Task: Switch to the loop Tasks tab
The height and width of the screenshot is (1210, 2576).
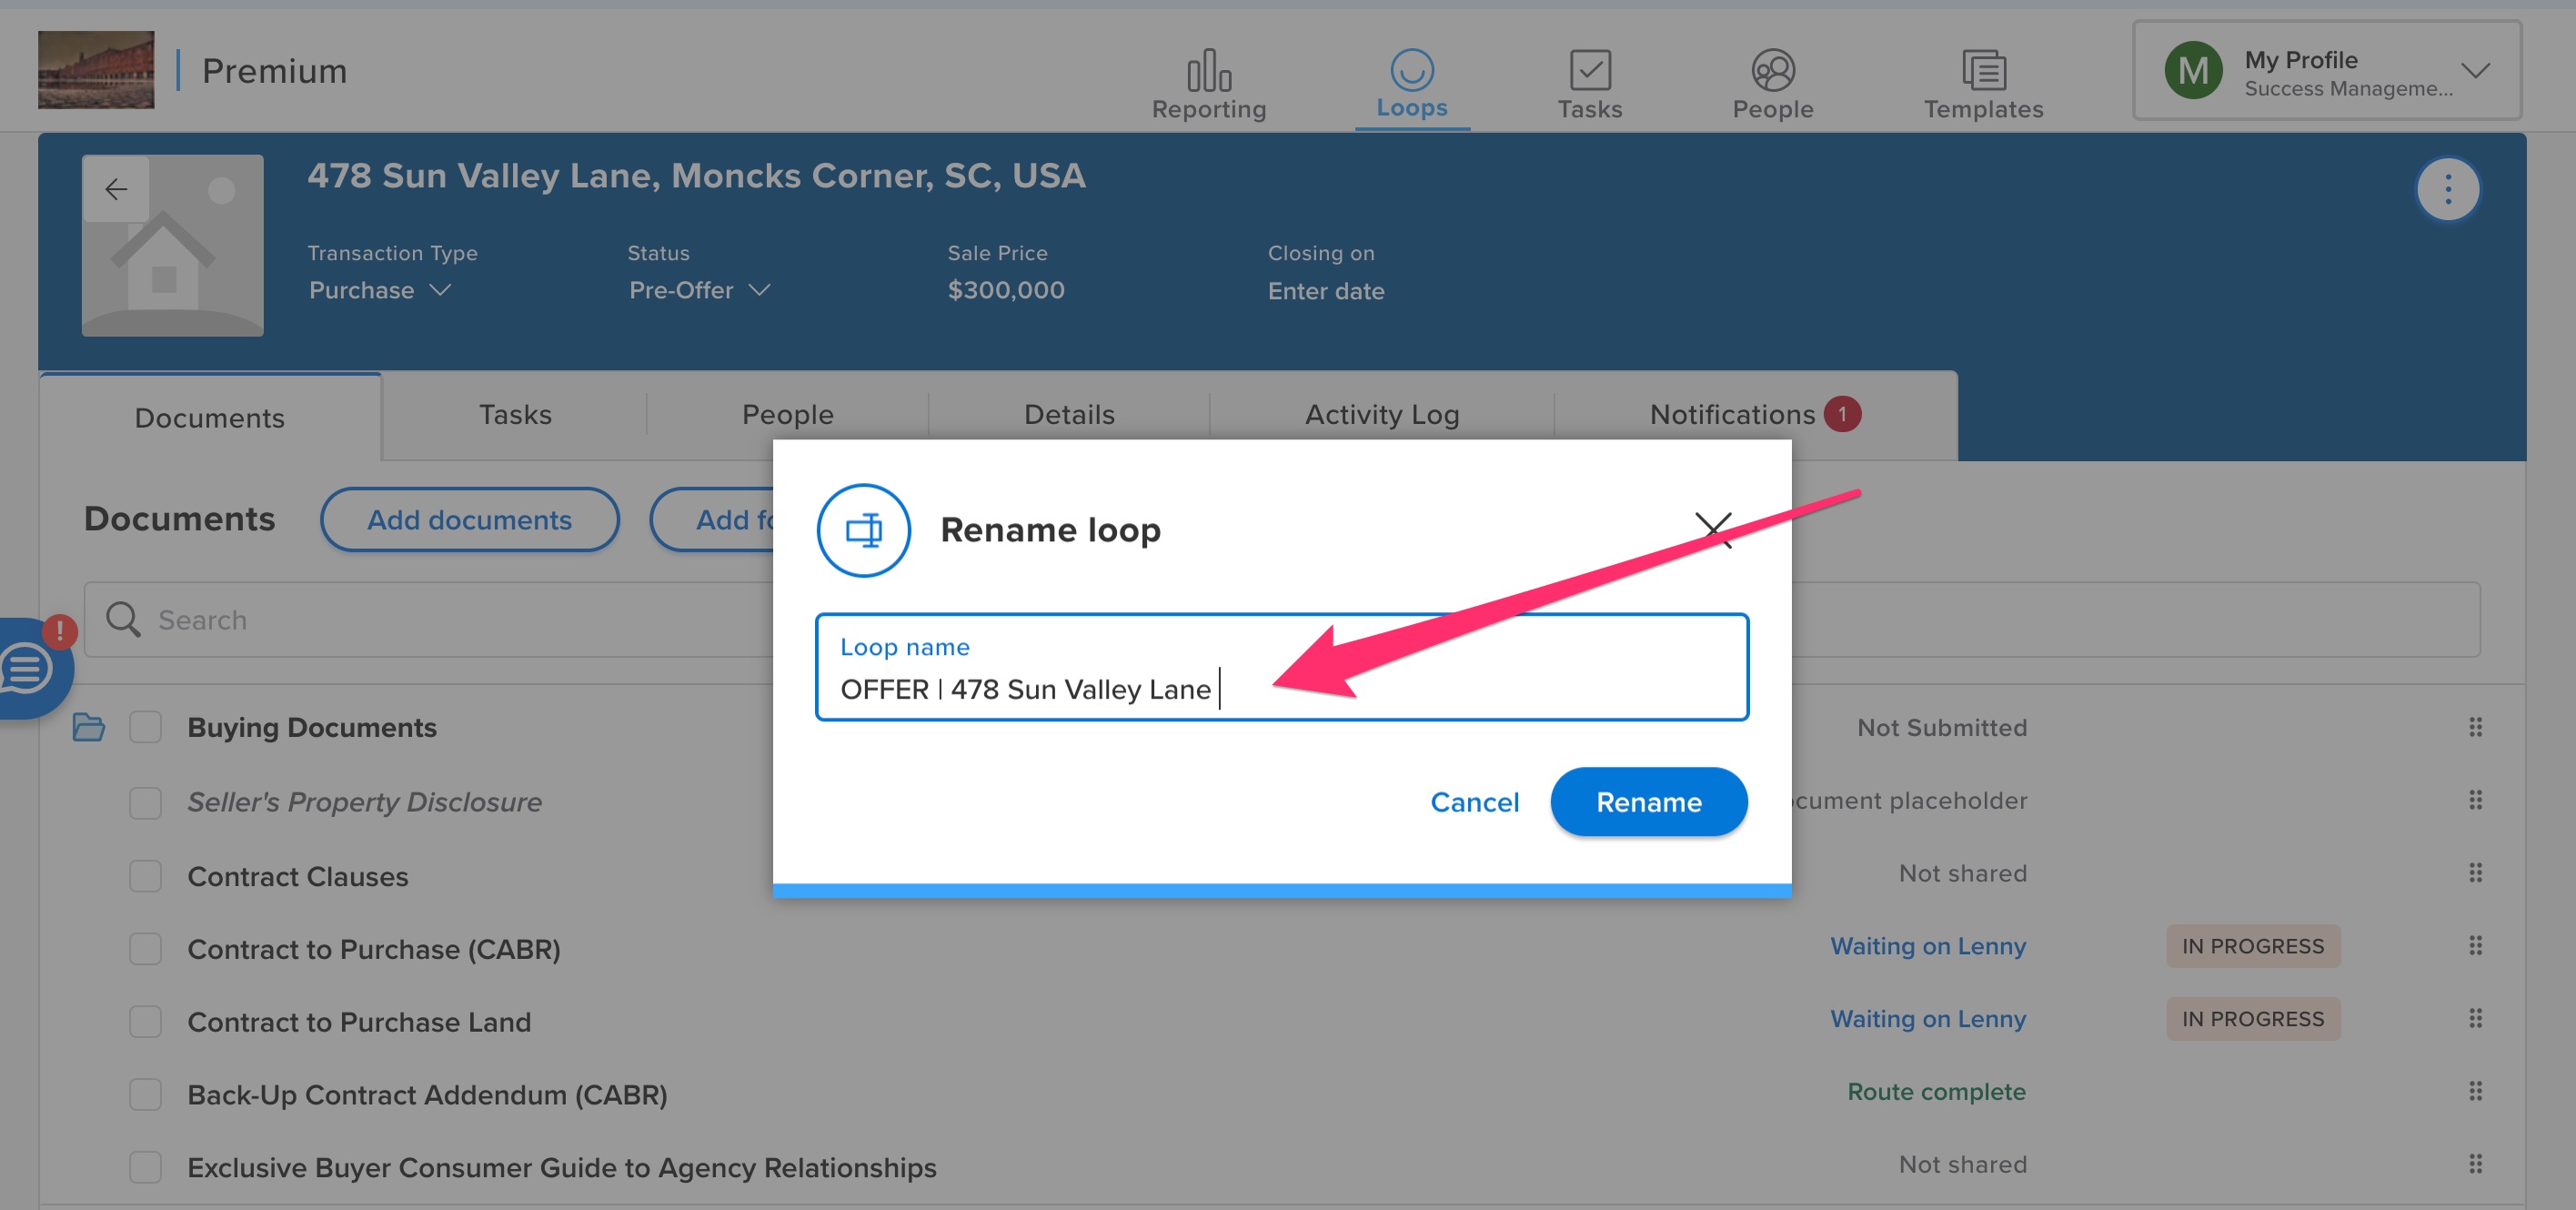Action: tap(515, 414)
